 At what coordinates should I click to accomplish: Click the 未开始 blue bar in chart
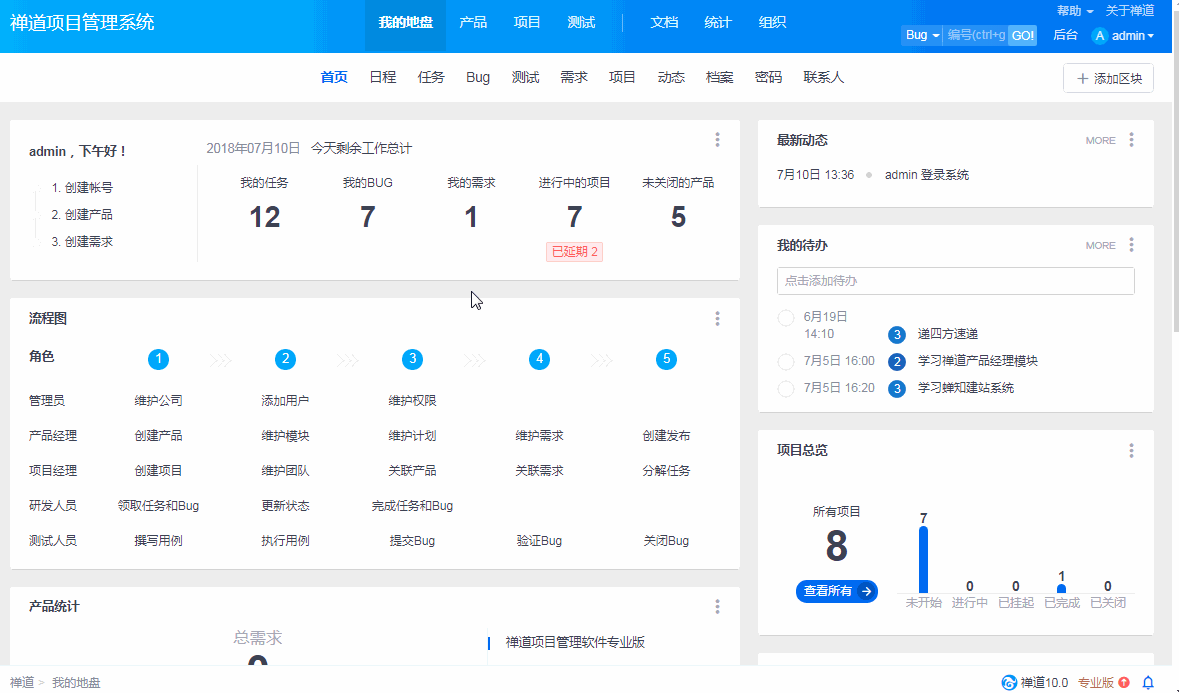923,559
